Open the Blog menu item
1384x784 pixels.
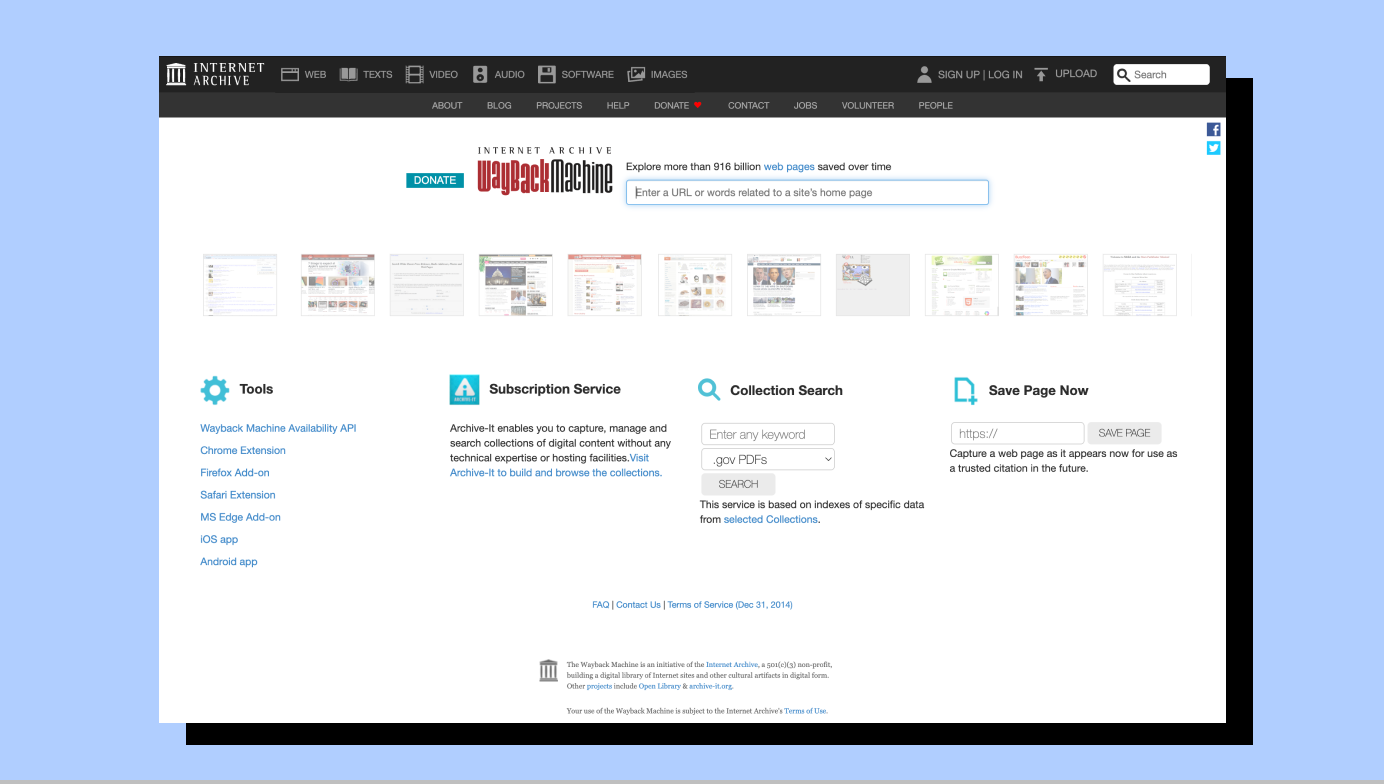coord(499,105)
